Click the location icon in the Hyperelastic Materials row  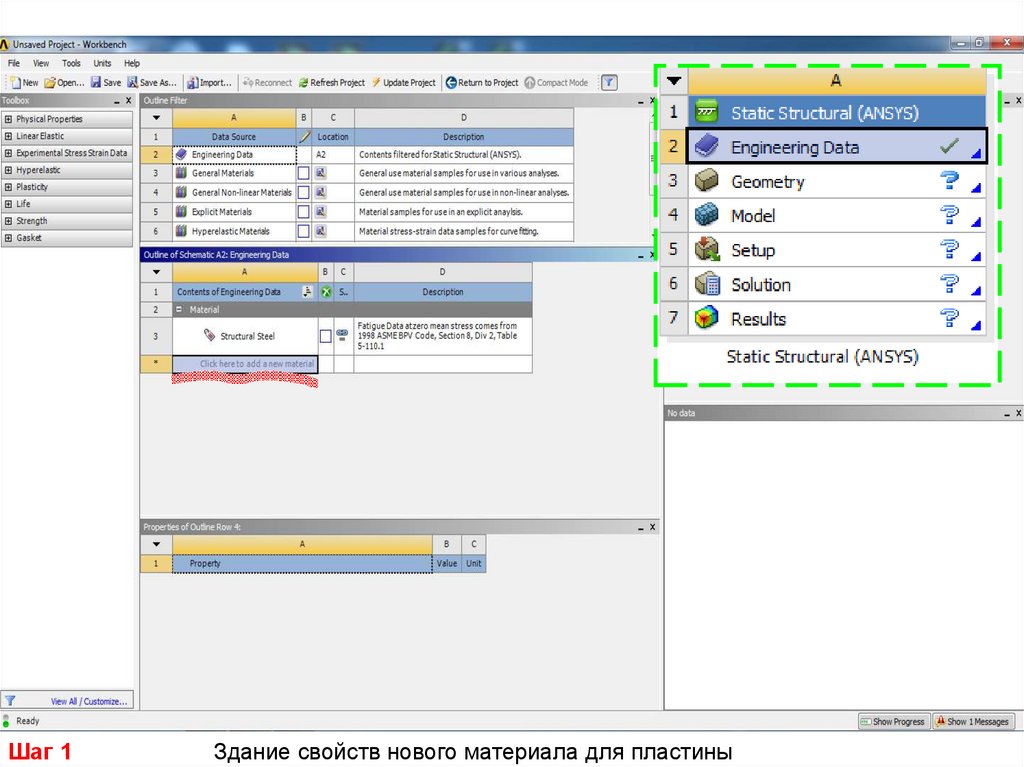point(321,231)
